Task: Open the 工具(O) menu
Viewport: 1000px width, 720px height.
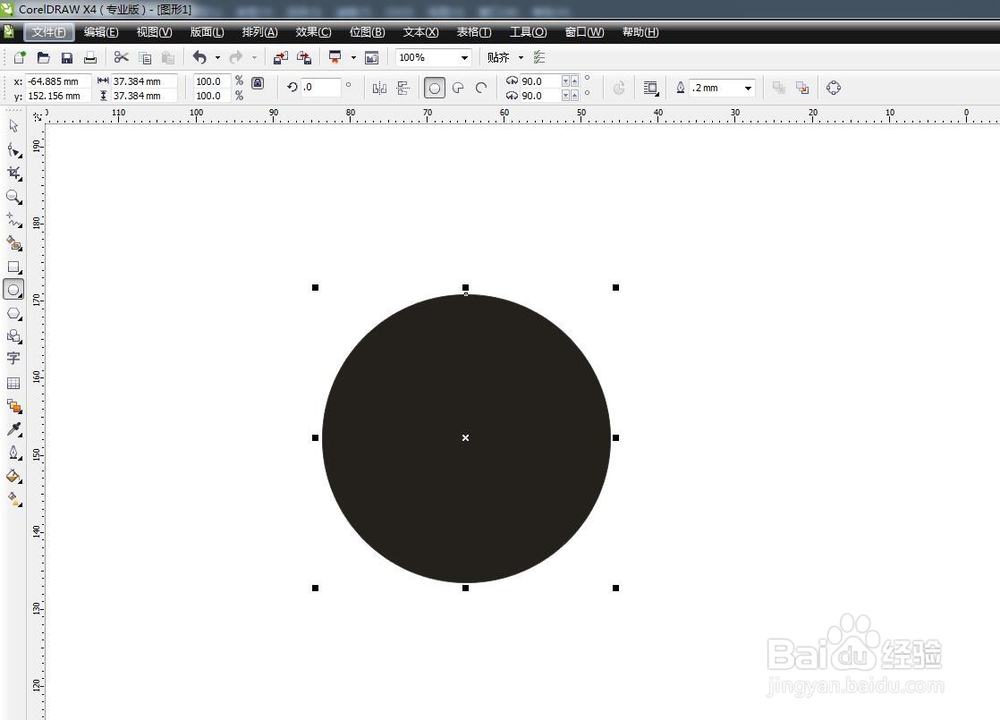Action: coord(528,32)
